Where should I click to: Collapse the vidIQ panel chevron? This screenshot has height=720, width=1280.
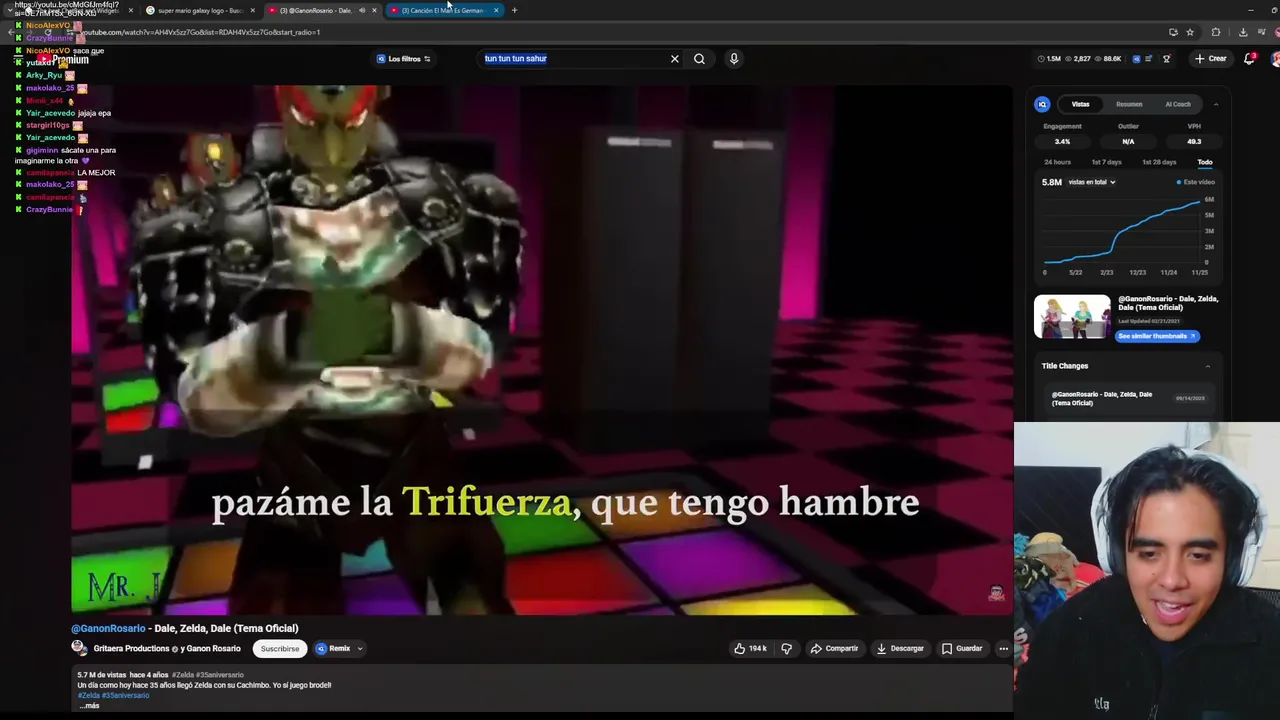(x=1216, y=104)
